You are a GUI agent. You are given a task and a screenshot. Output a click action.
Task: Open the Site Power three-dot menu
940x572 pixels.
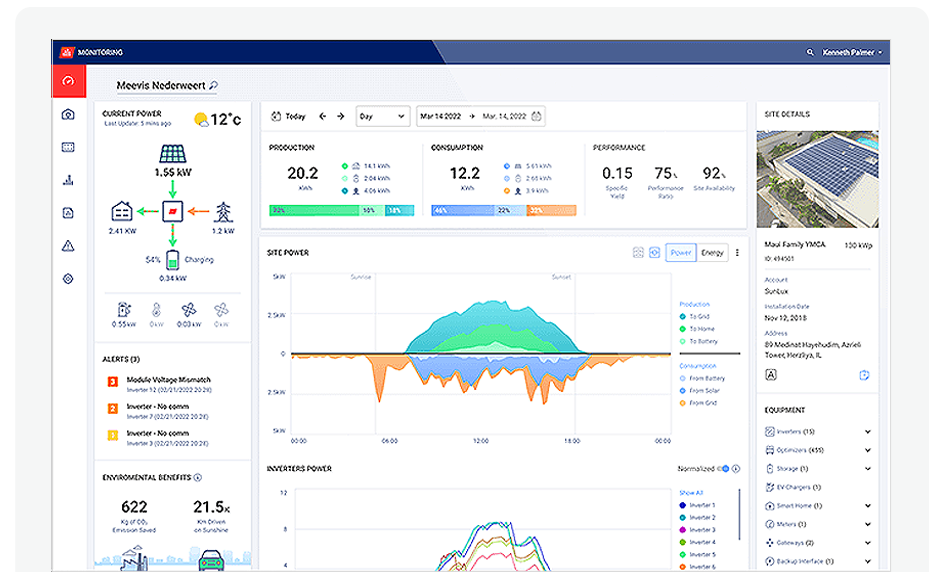[737, 253]
